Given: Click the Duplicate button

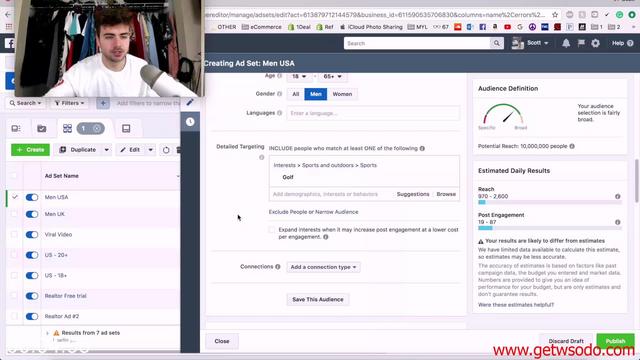Looking at the screenshot, I should coord(78,150).
